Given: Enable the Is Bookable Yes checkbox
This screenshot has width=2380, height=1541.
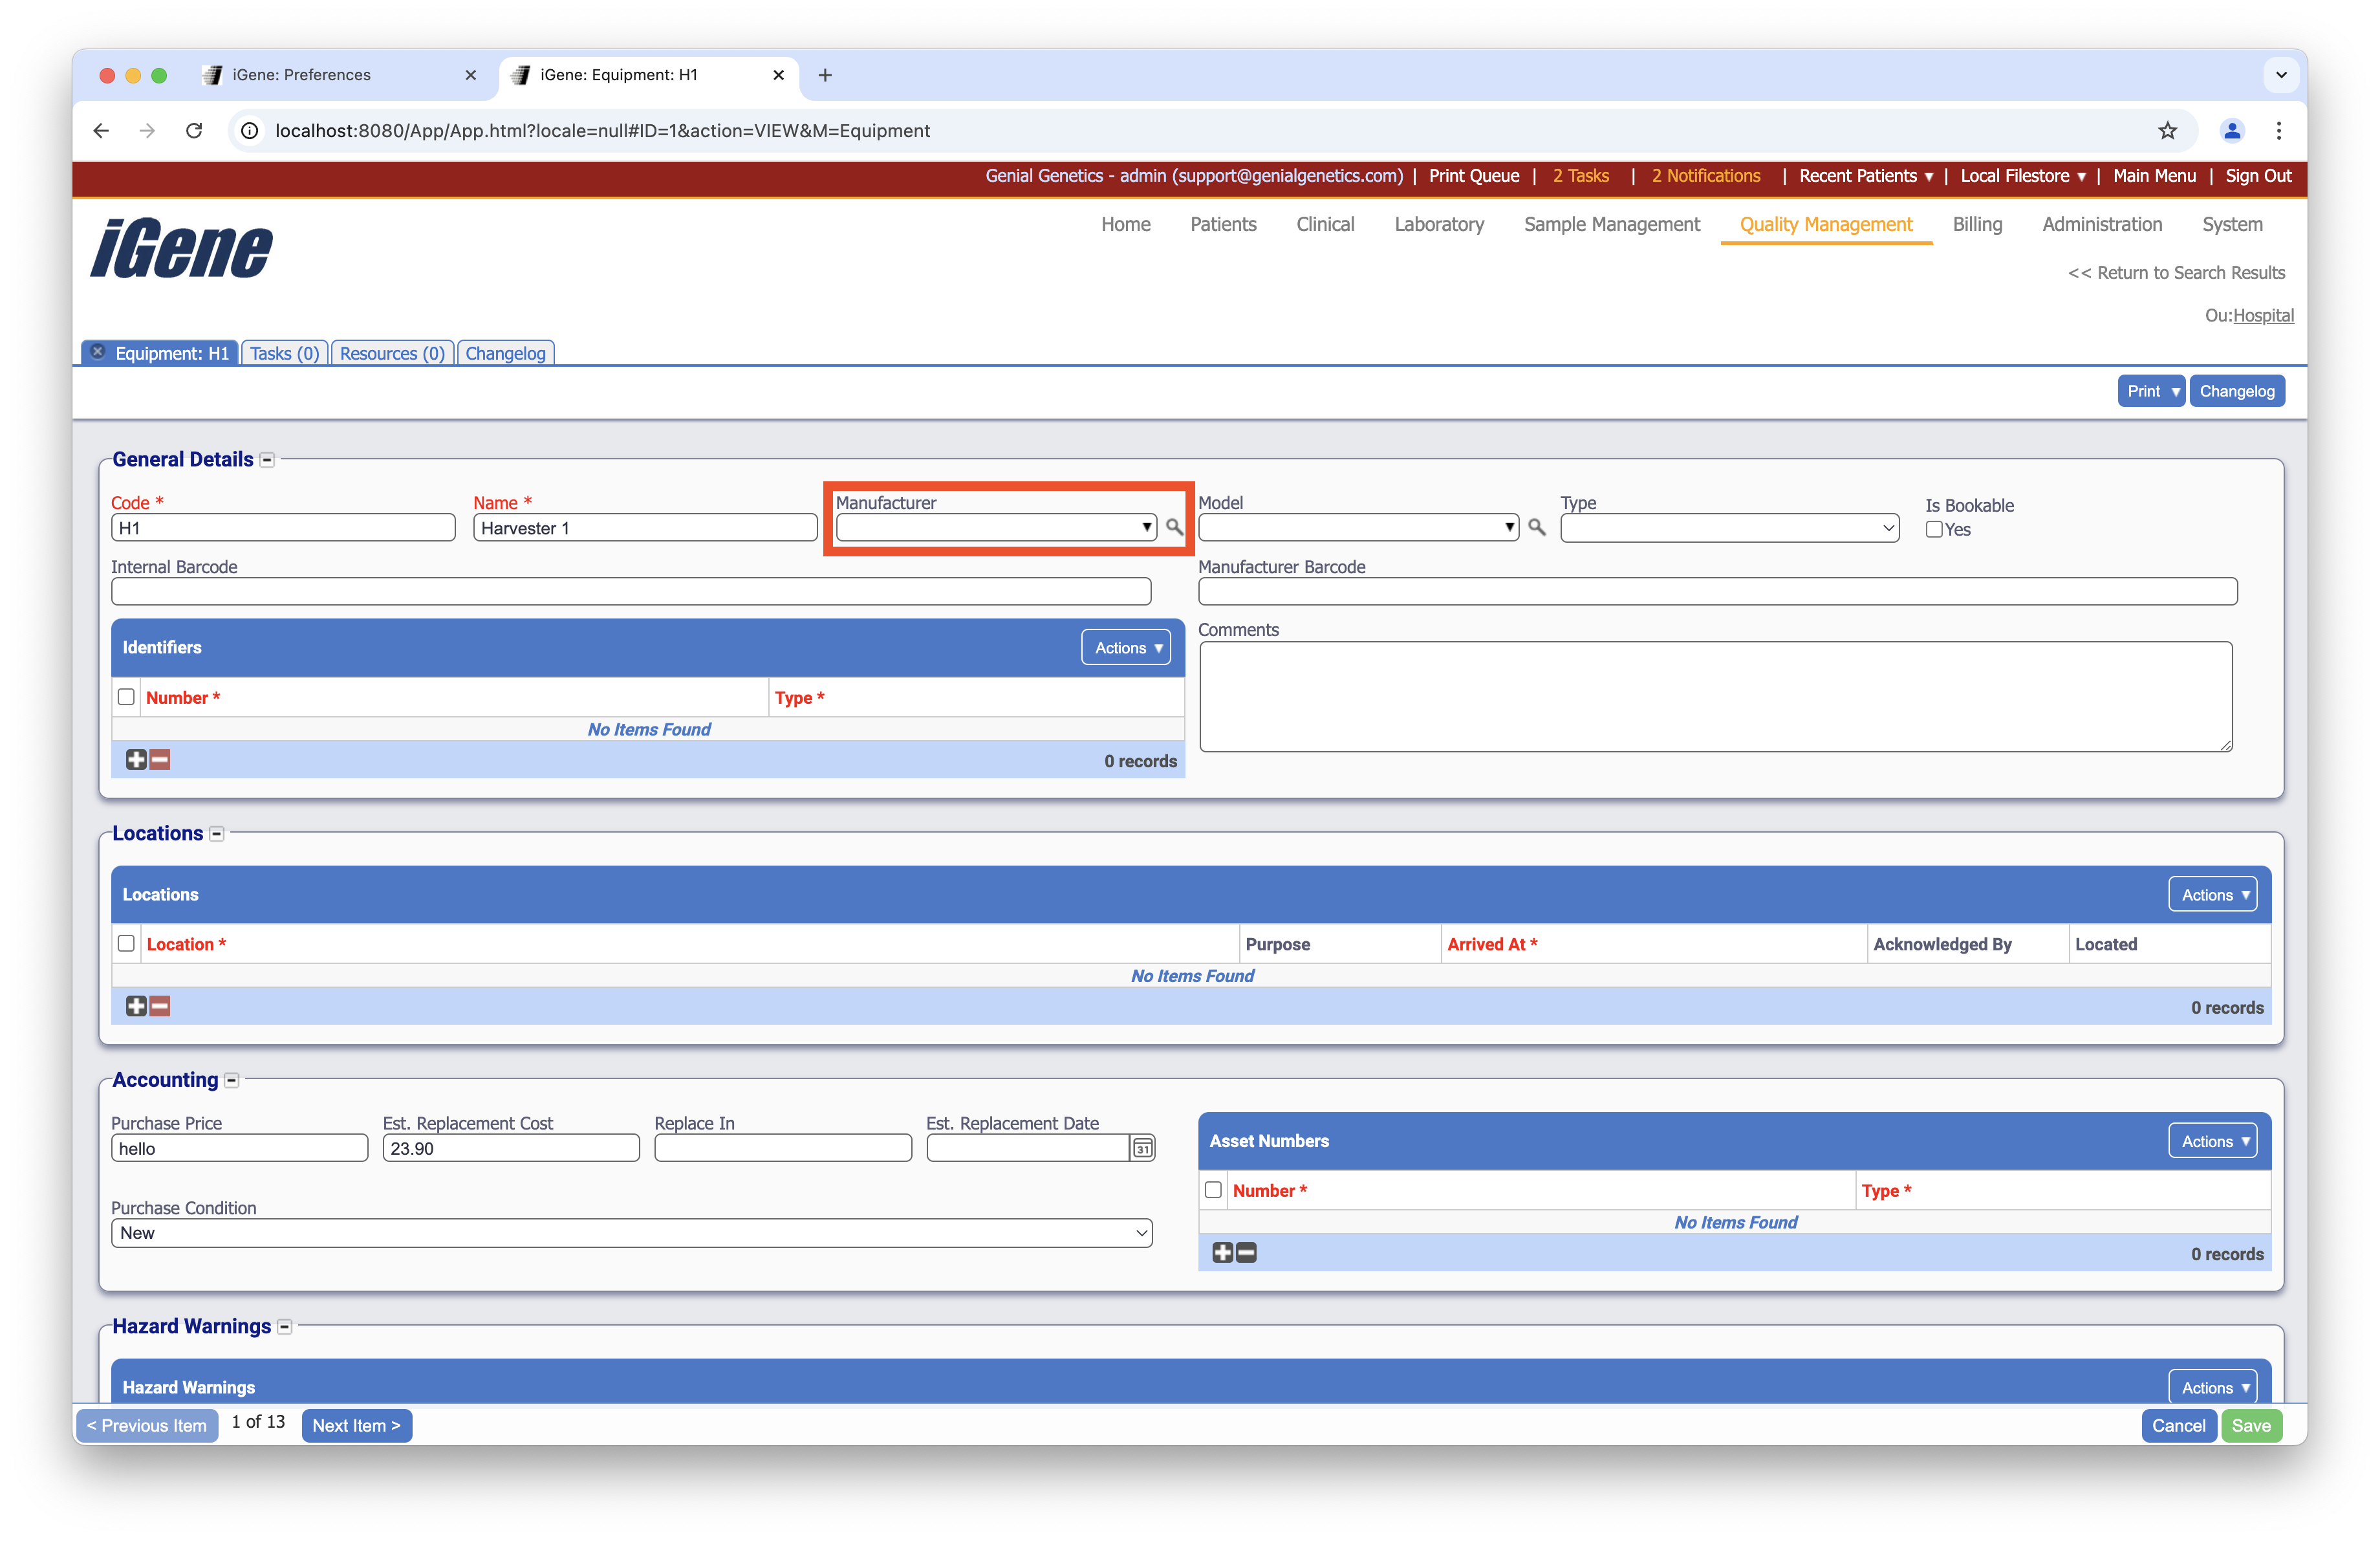Looking at the screenshot, I should (1934, 530).
